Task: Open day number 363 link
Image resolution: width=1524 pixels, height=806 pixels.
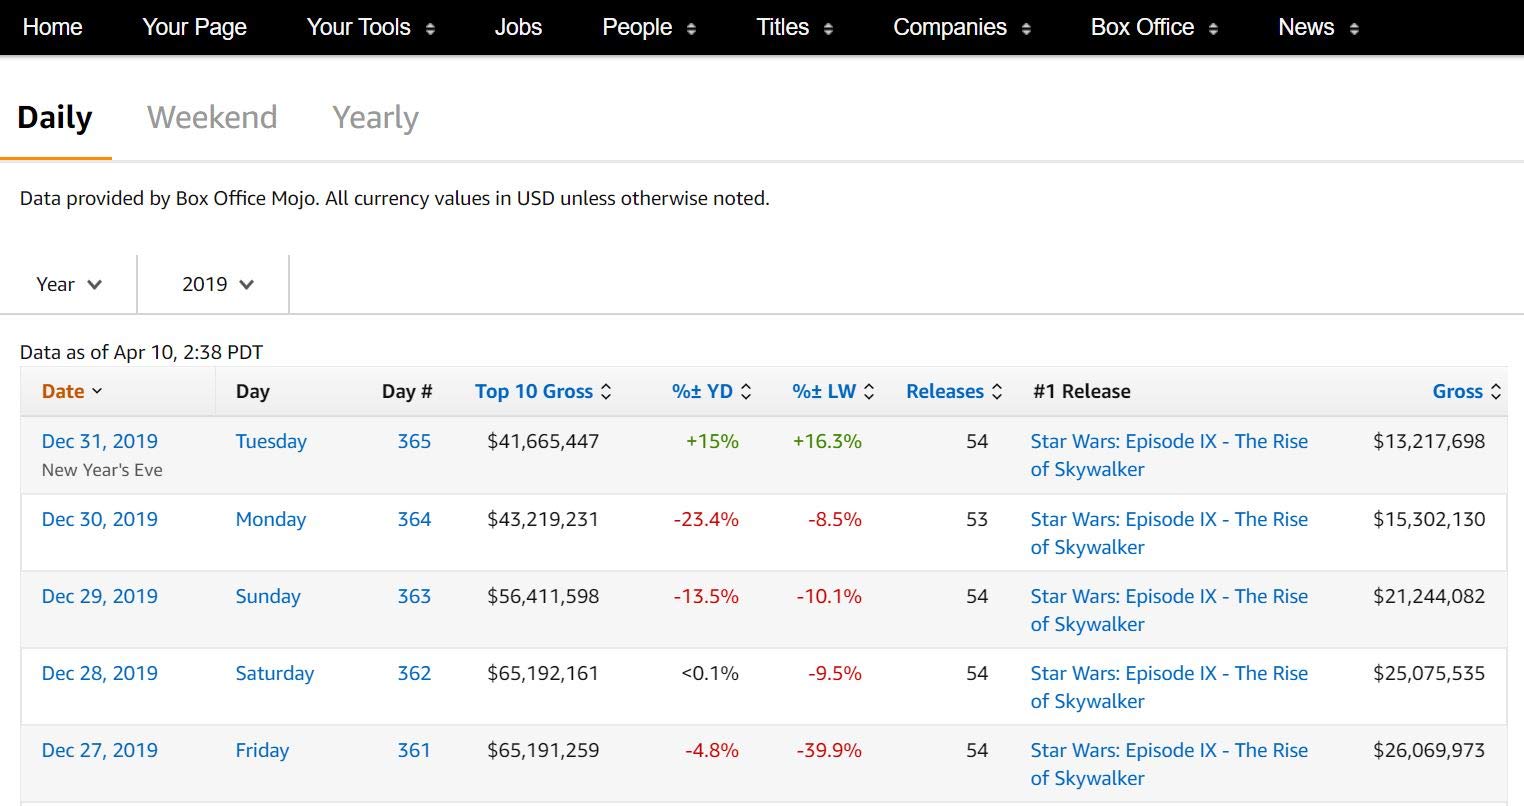Action: point(414,596)
